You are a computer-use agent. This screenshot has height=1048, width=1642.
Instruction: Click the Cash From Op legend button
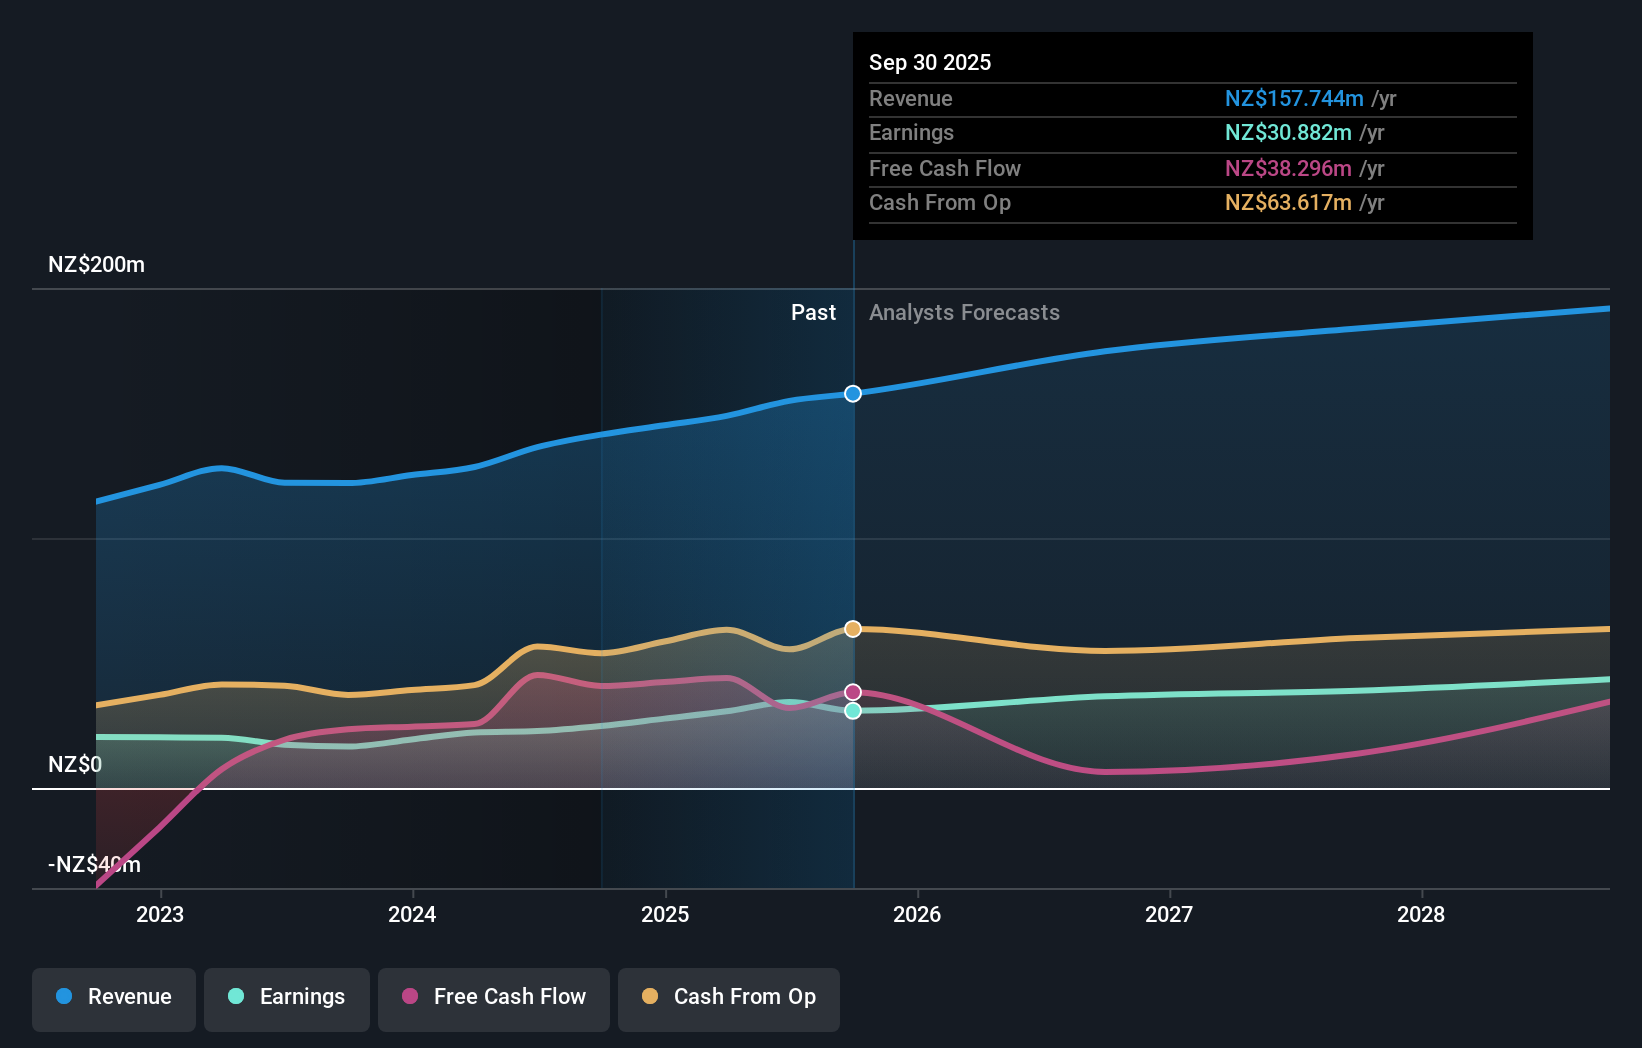(x=729, y=998)
